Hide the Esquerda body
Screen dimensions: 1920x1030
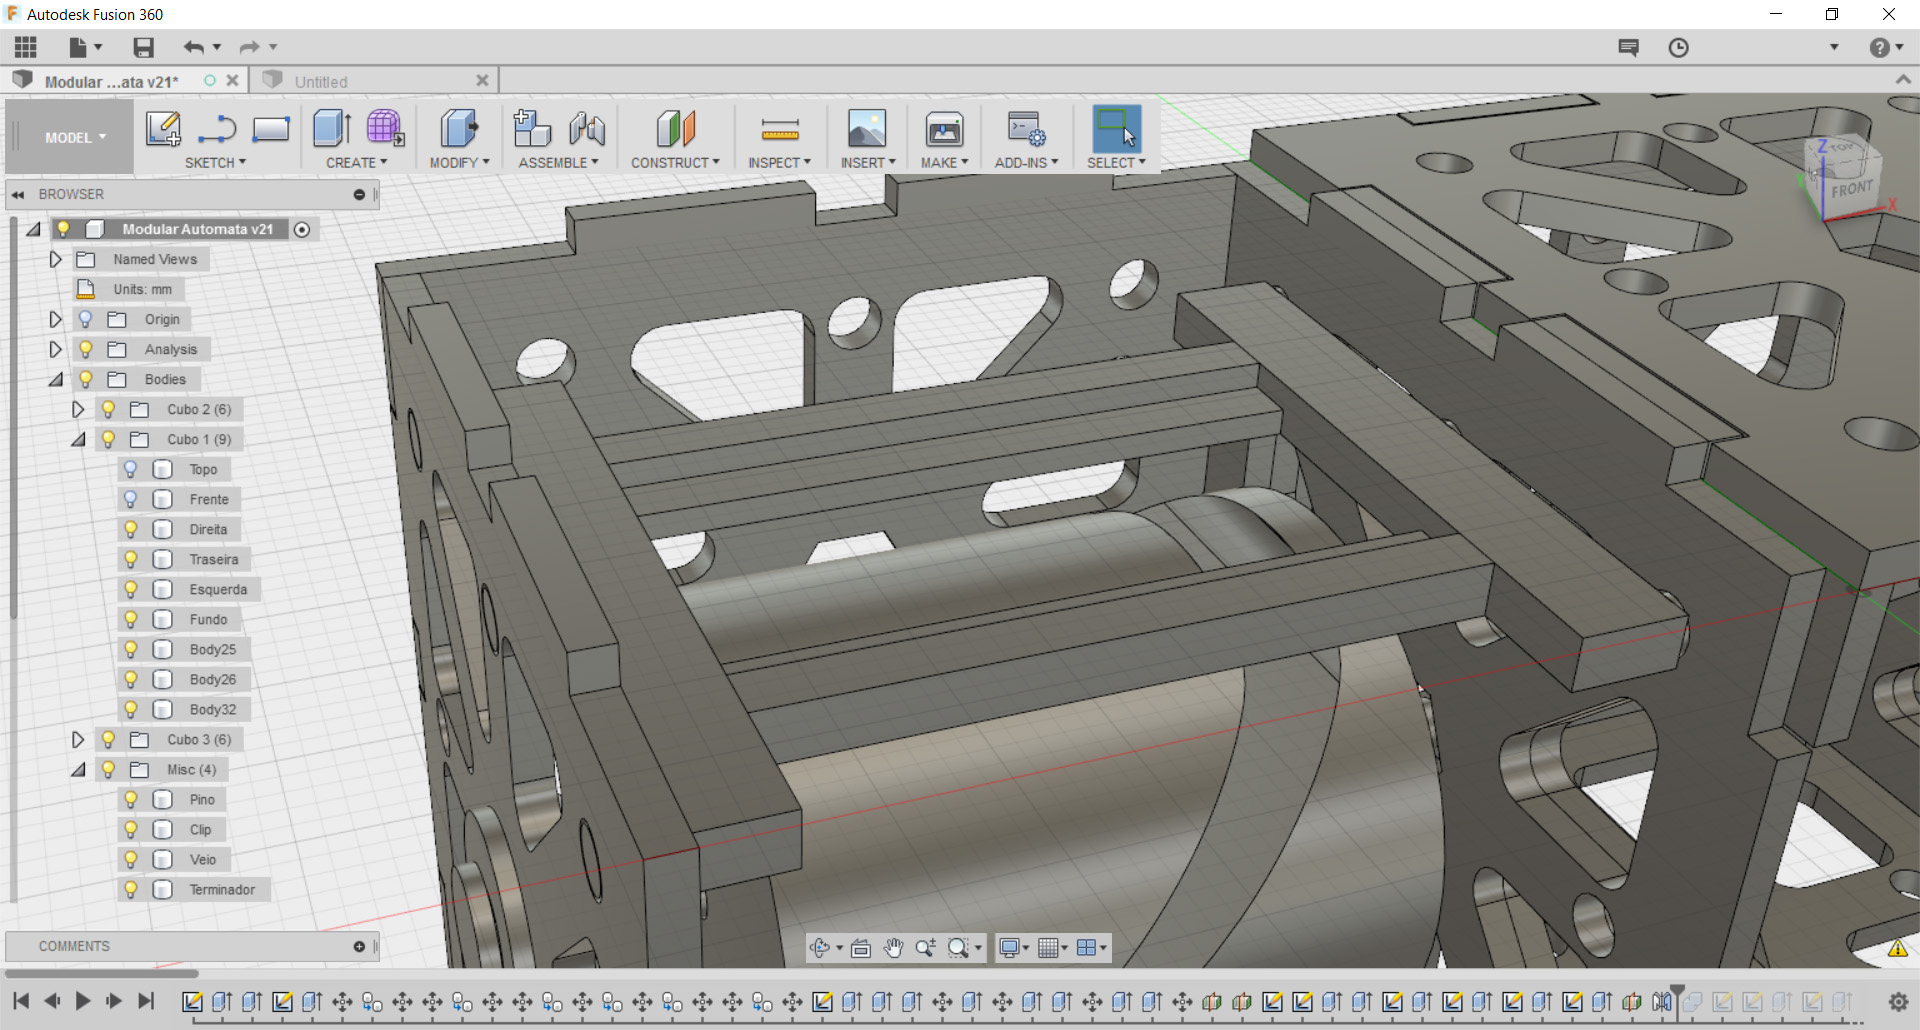pyautogui.click(x=130, y=589)
